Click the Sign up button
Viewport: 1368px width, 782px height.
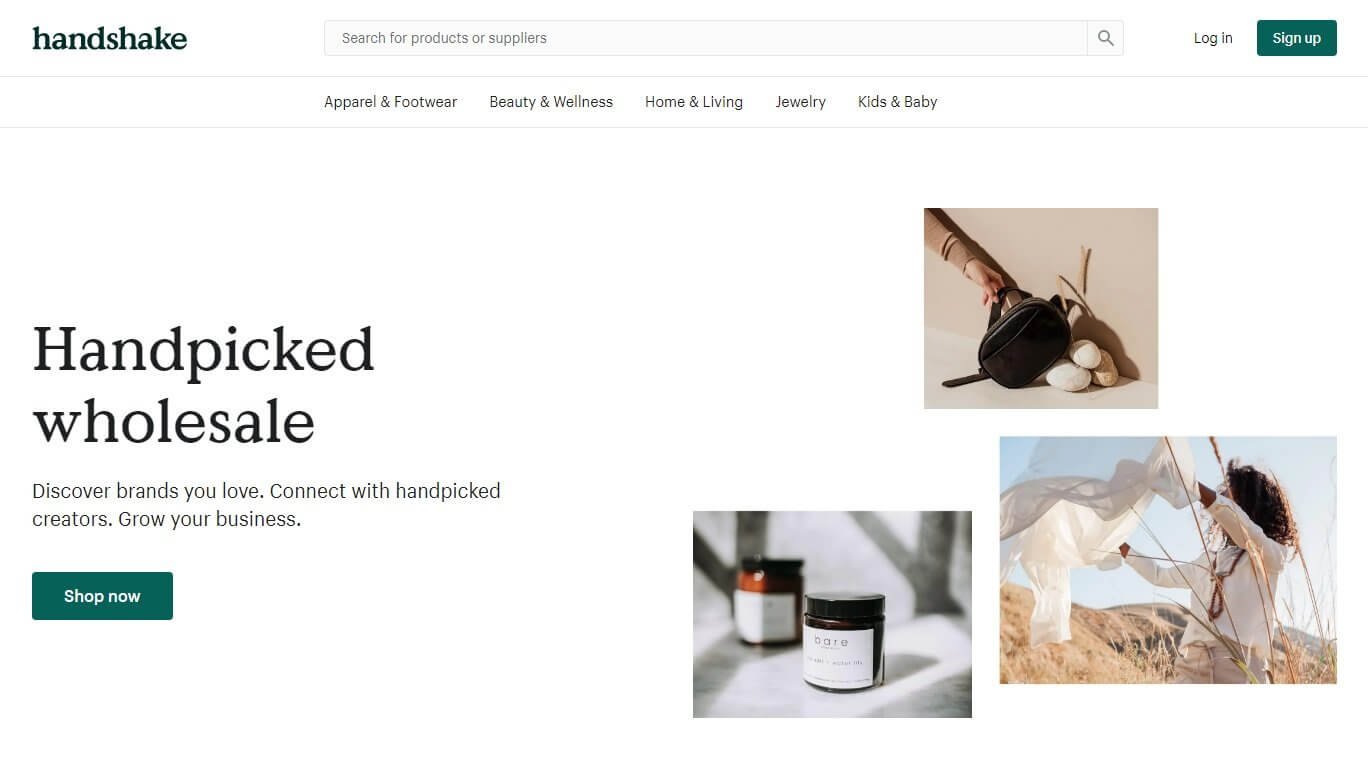click(x=1296, y=38)
